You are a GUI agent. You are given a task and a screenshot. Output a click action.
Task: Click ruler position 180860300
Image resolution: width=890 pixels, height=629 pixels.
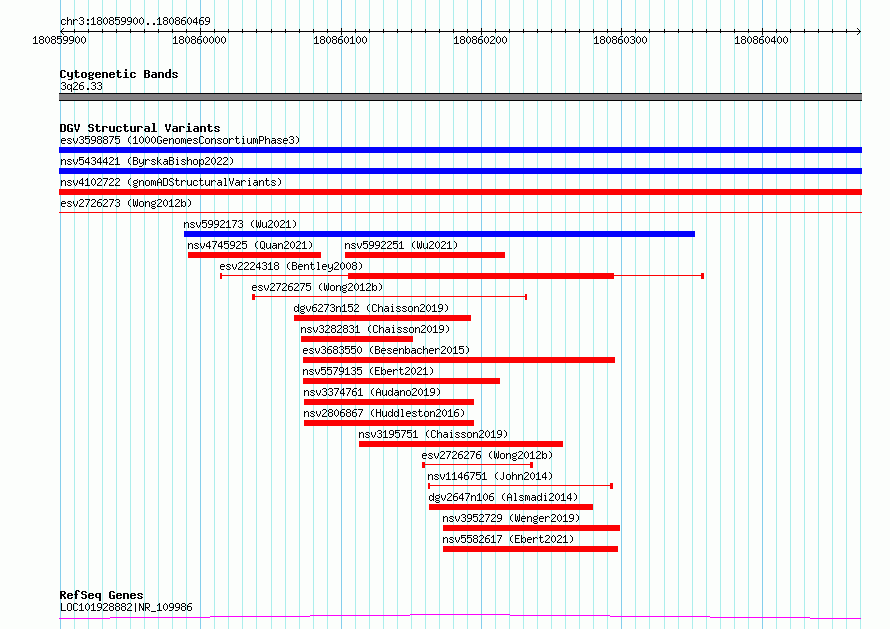(620, 40)
